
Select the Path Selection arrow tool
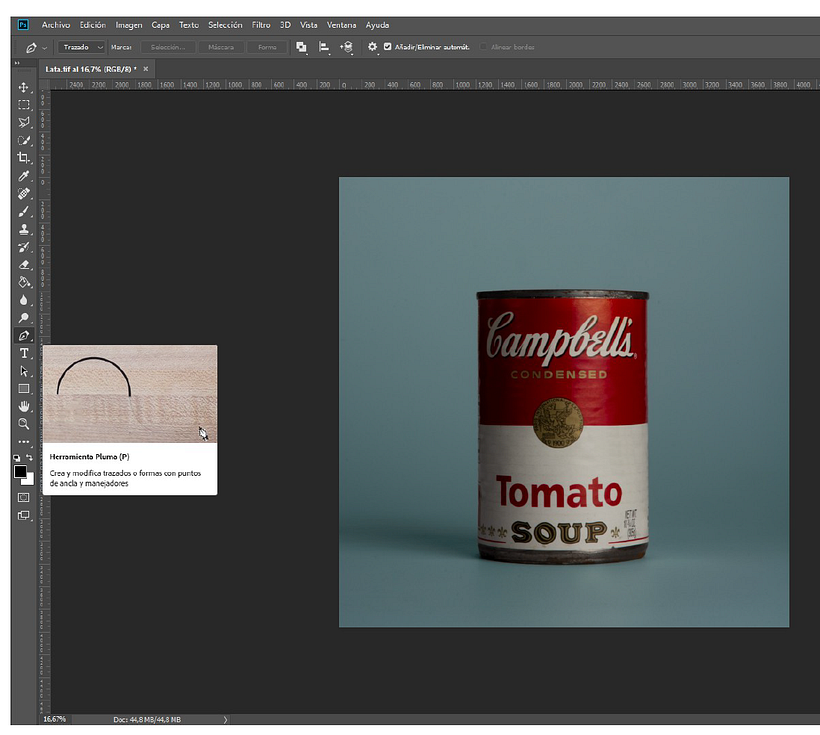(x=24, y=371)
